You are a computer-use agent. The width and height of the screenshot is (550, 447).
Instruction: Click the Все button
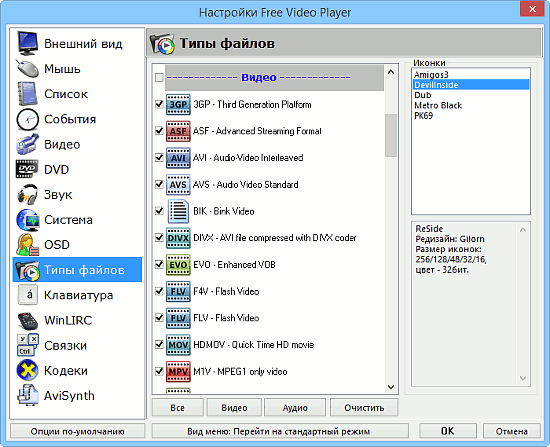tap(177, 408)
